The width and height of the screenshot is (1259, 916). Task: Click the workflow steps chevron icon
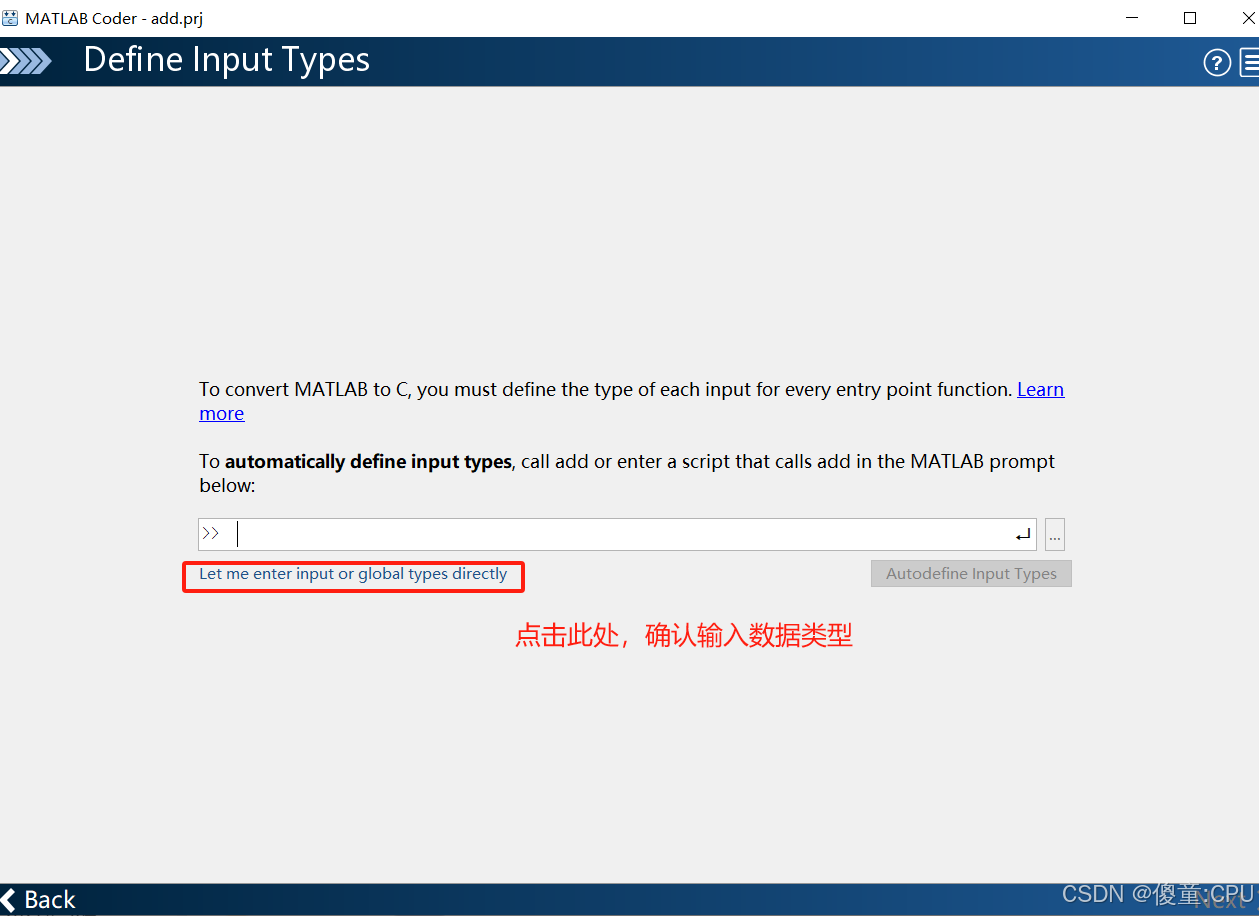26,62
